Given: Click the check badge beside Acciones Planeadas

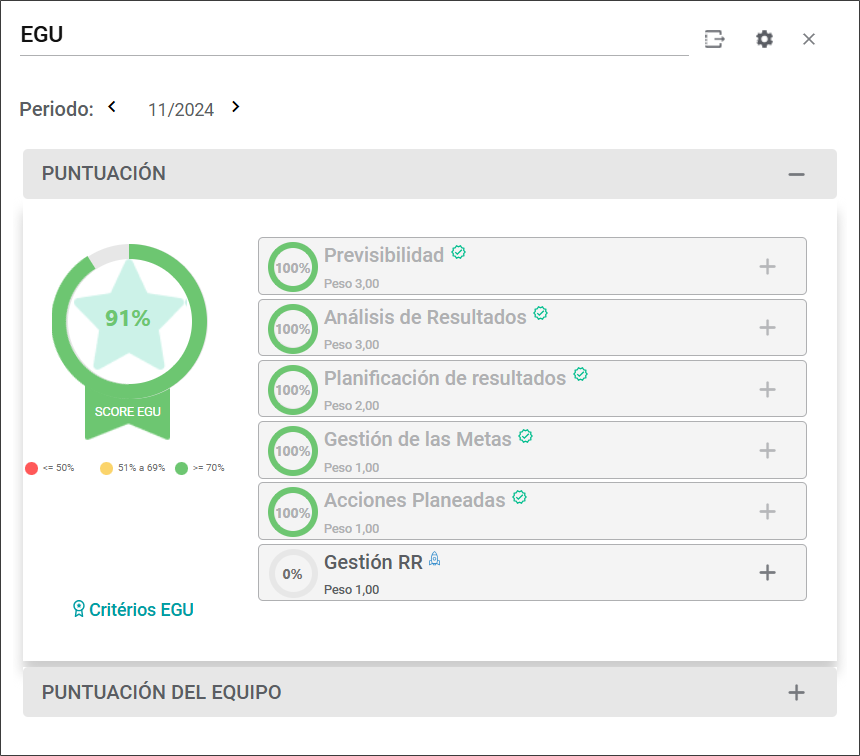Looking at the screenshot, I should point(520,497).
